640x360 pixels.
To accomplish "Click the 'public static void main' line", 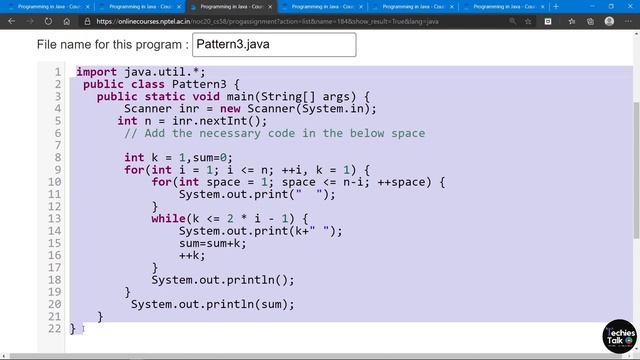I will [233, 96].
